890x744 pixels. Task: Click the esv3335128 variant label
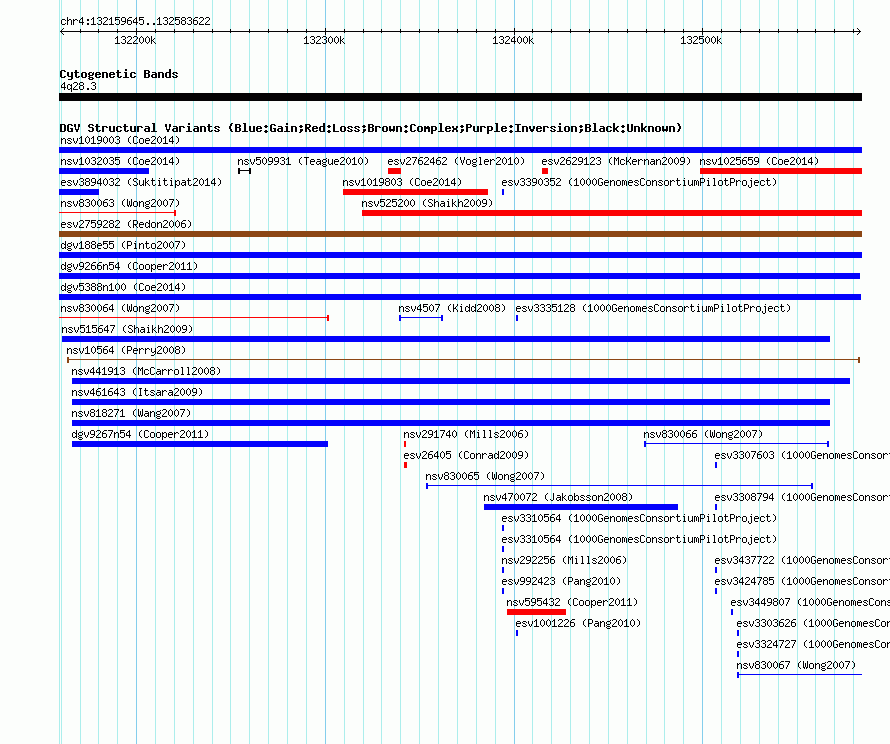pos(653,308)
